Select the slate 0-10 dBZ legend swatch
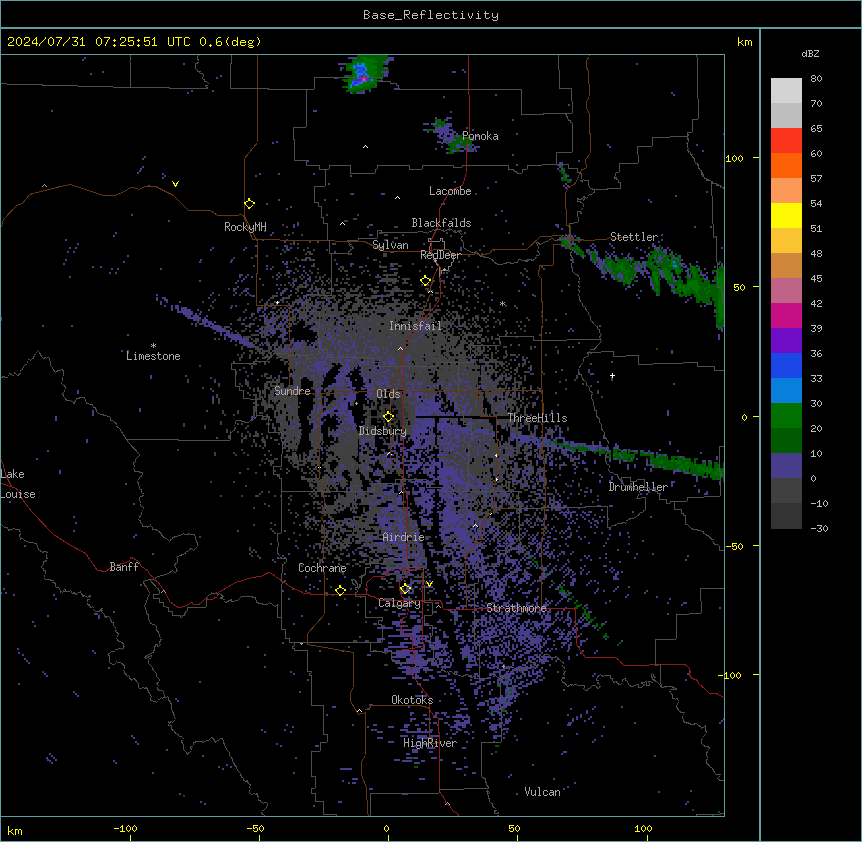Screen dimensions: 862x842 (786, 466)
